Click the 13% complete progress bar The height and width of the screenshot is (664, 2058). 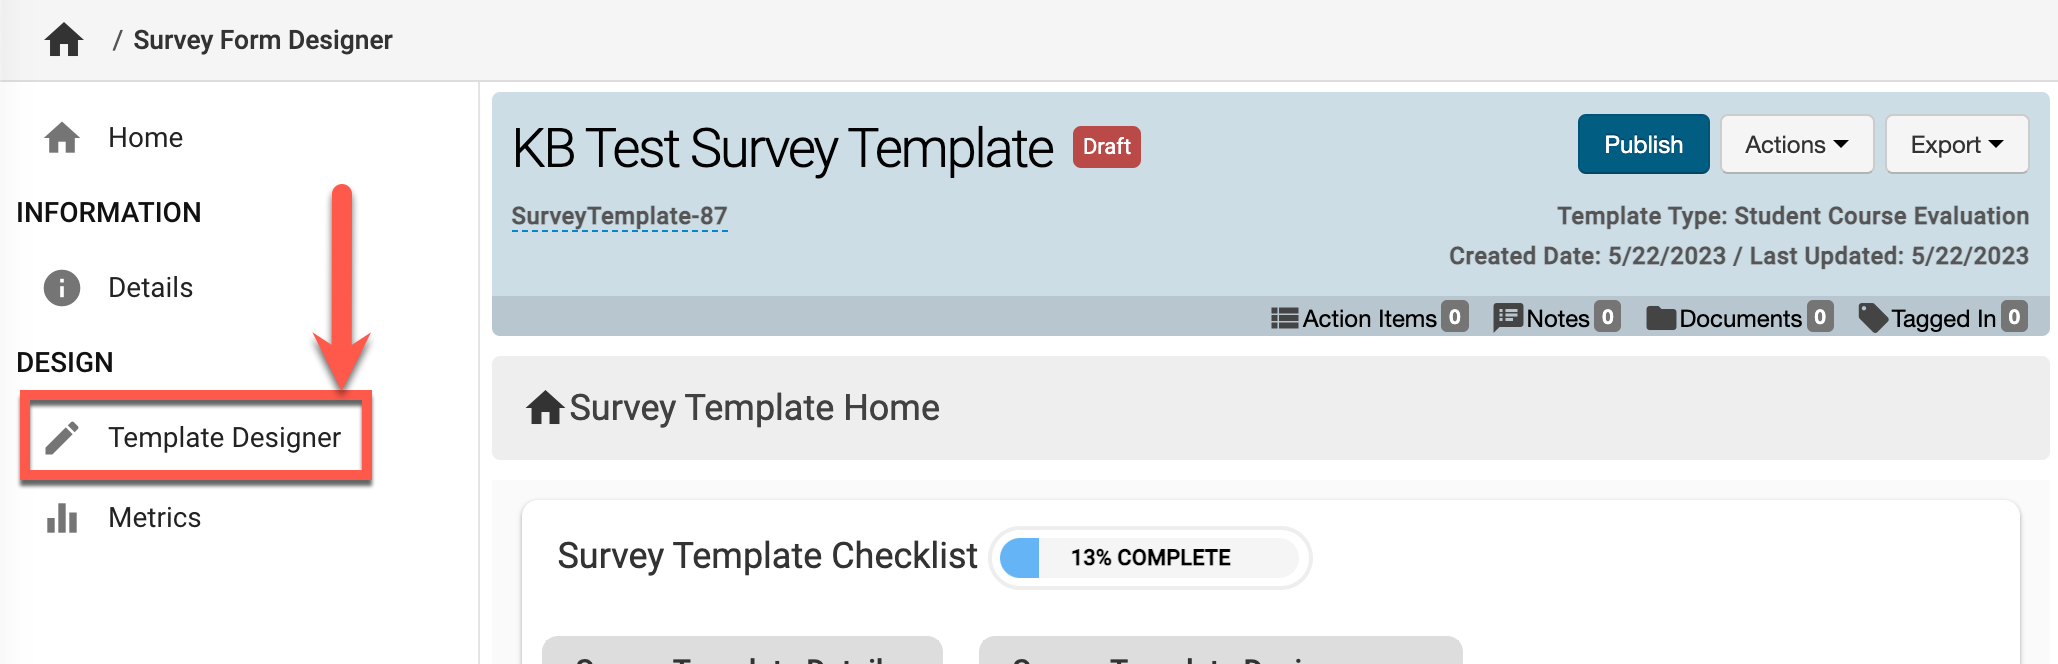click(1150, 558)
